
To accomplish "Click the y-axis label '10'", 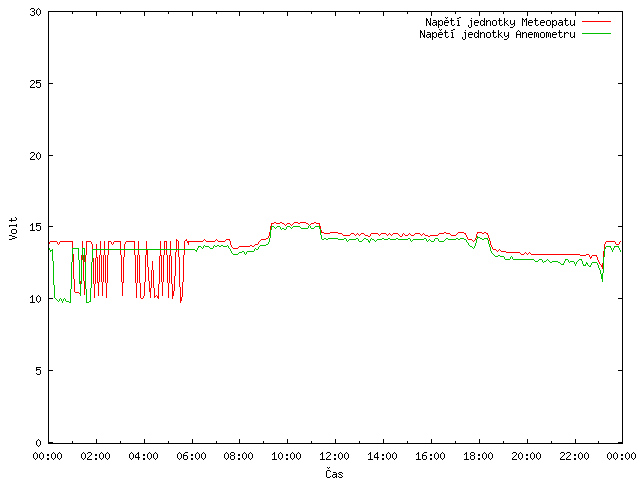I will [x=36, y=299].
